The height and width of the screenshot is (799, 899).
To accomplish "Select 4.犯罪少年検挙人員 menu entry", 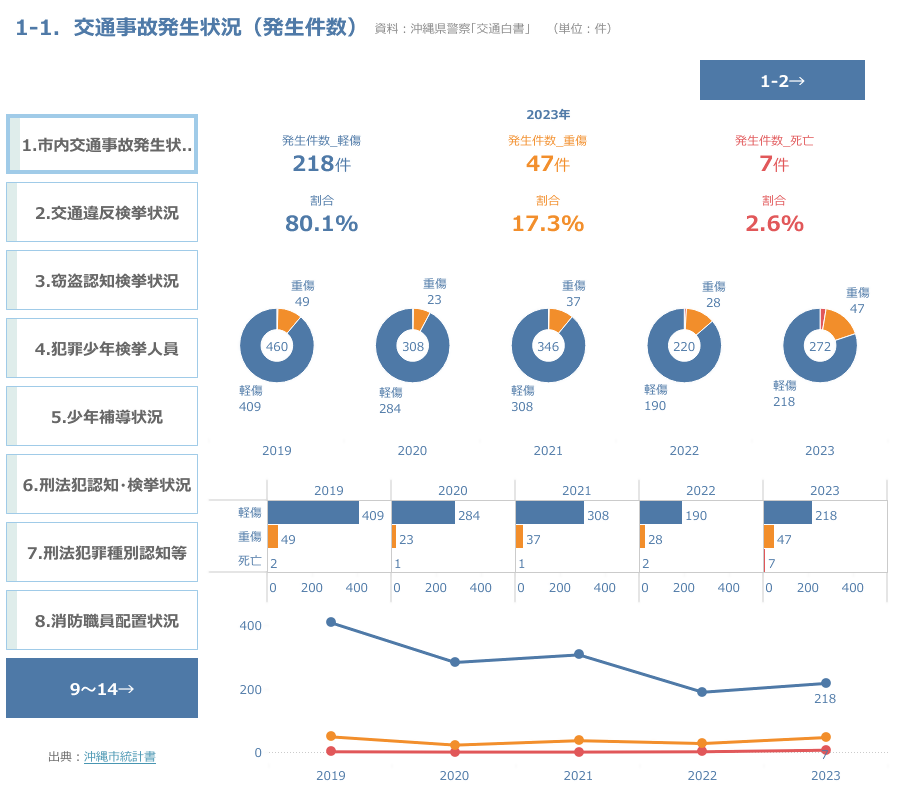I will 102,348.
